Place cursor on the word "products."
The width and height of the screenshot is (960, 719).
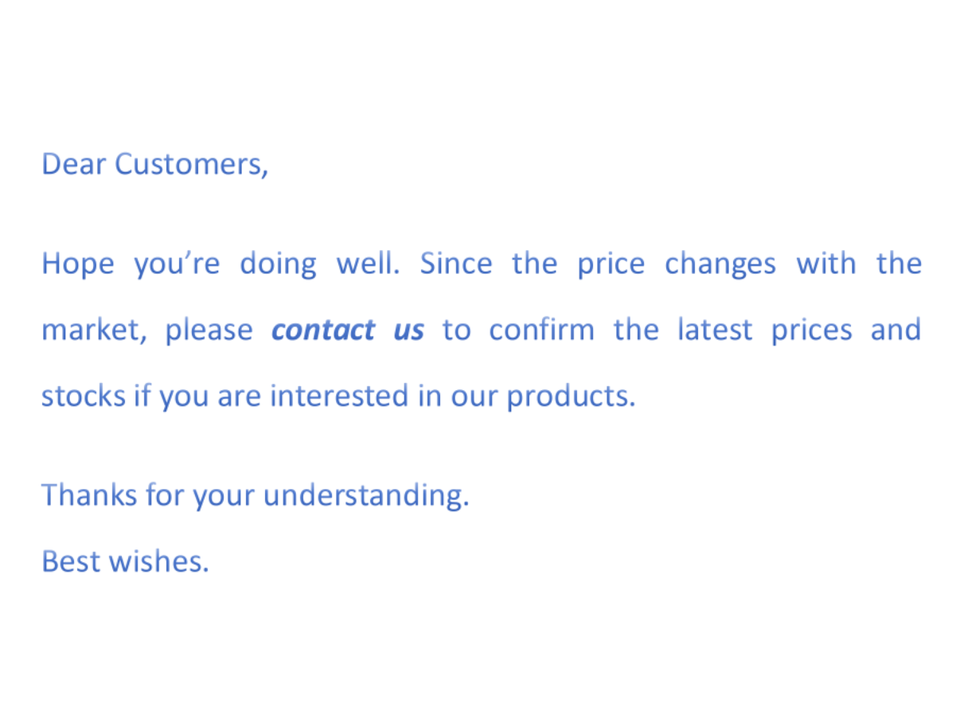pyautogui.click(x=570, y=397)
